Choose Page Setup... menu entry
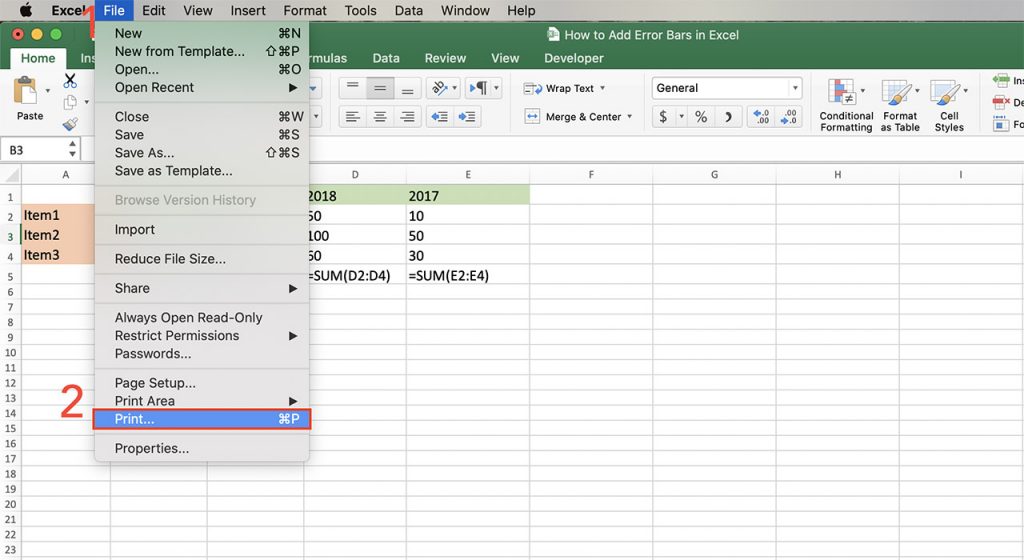 [x=202, y=382]
